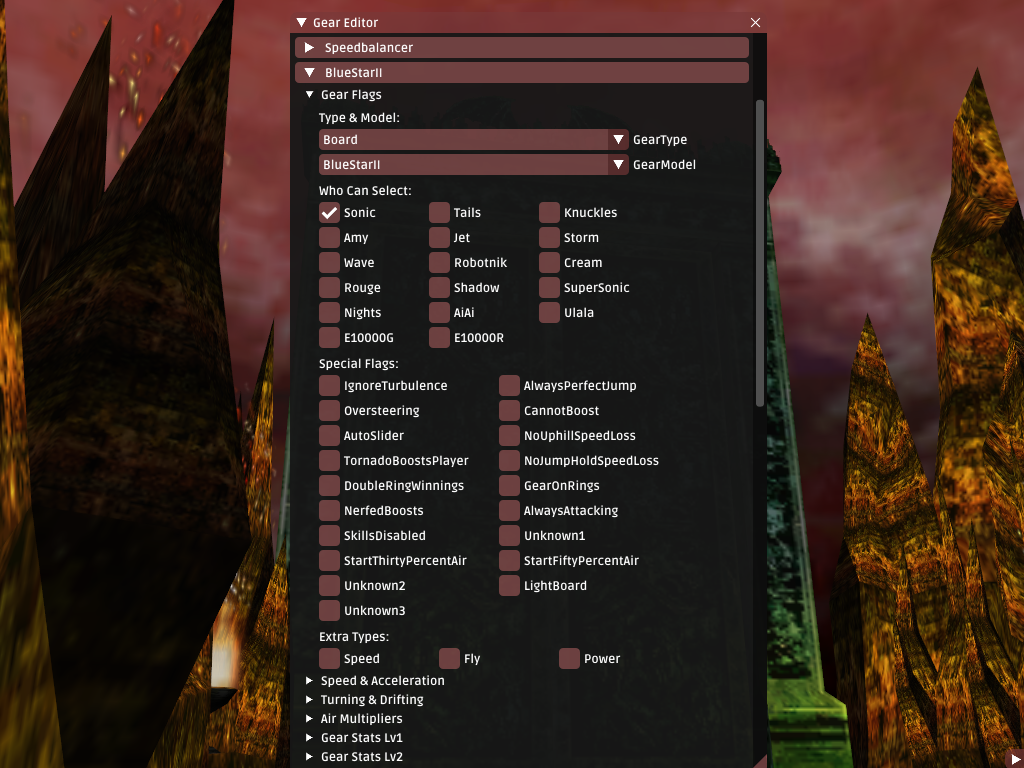Uncheck the Sonic checkbox

[x=329, y=212]
